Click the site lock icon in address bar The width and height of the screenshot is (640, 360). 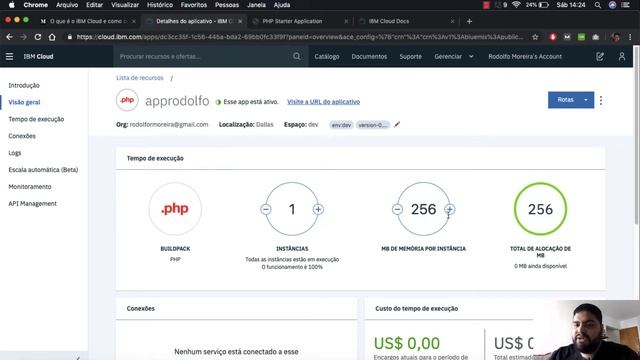click(69, 37)
